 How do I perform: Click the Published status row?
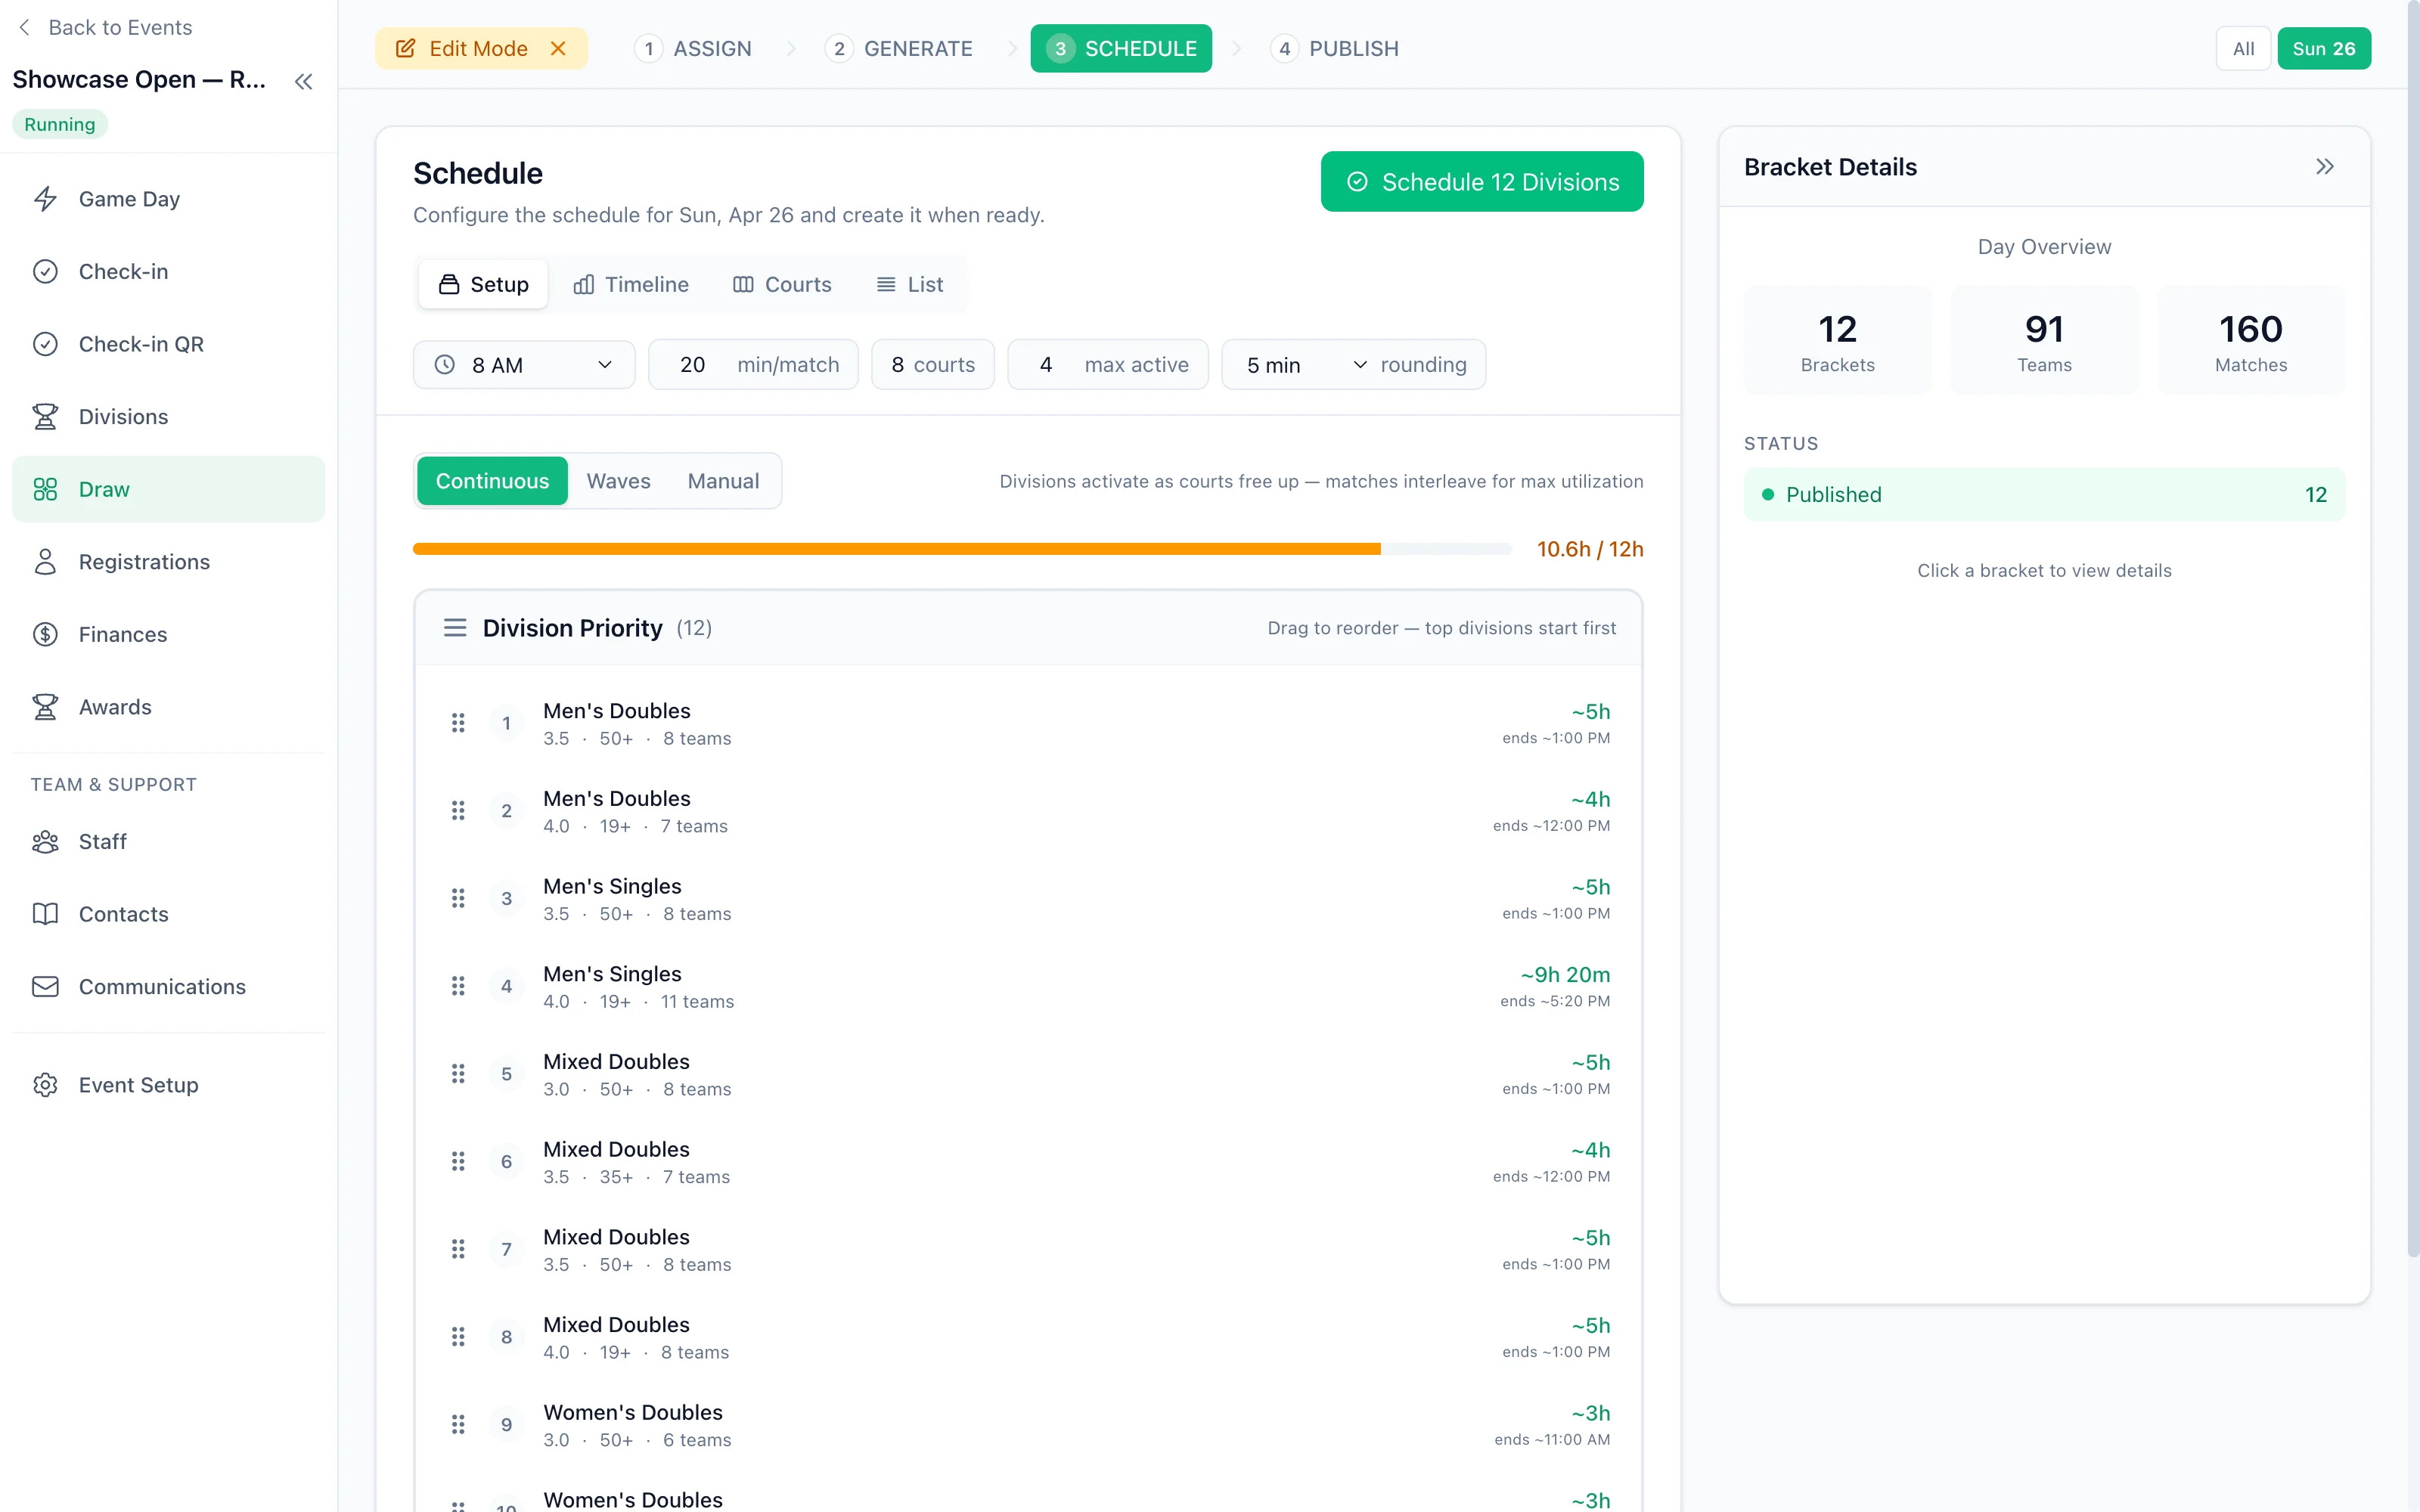click(x=2044, y=494)
